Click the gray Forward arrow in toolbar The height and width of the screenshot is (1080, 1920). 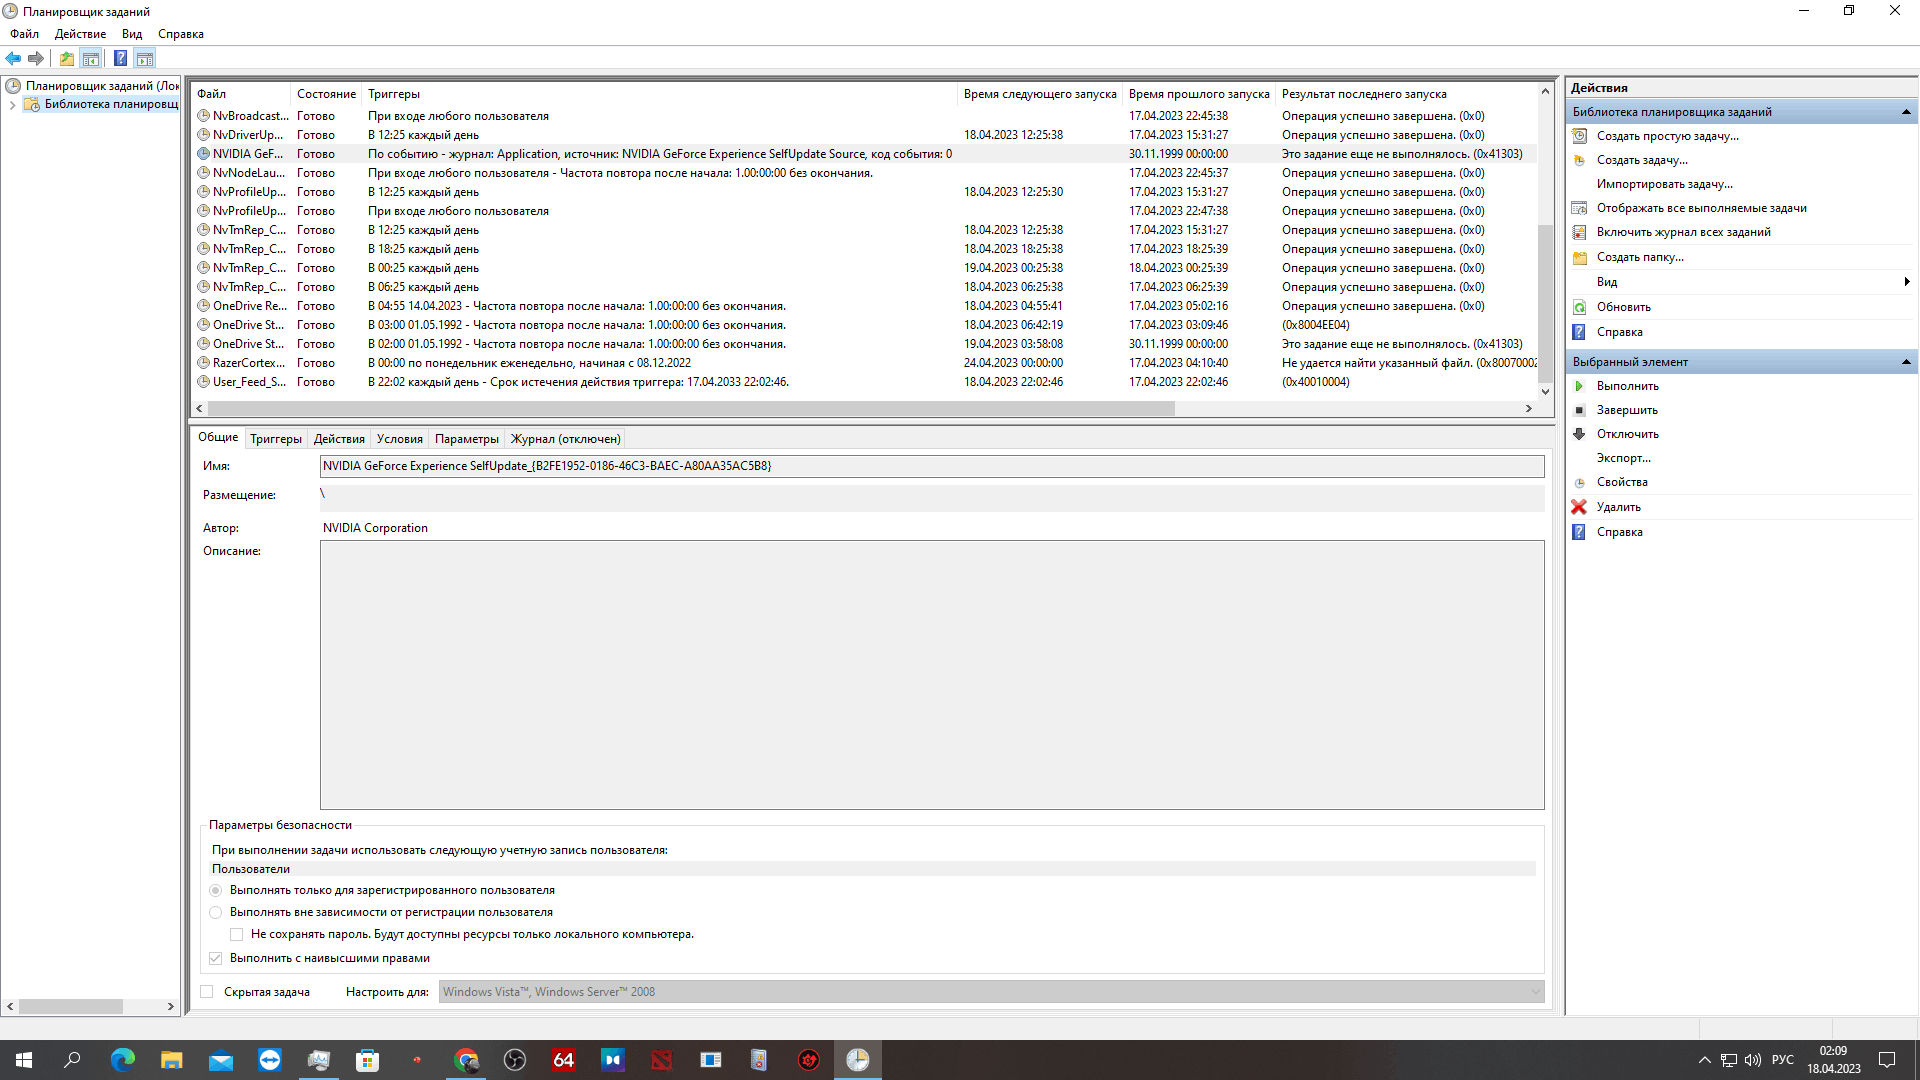point(36,59)
